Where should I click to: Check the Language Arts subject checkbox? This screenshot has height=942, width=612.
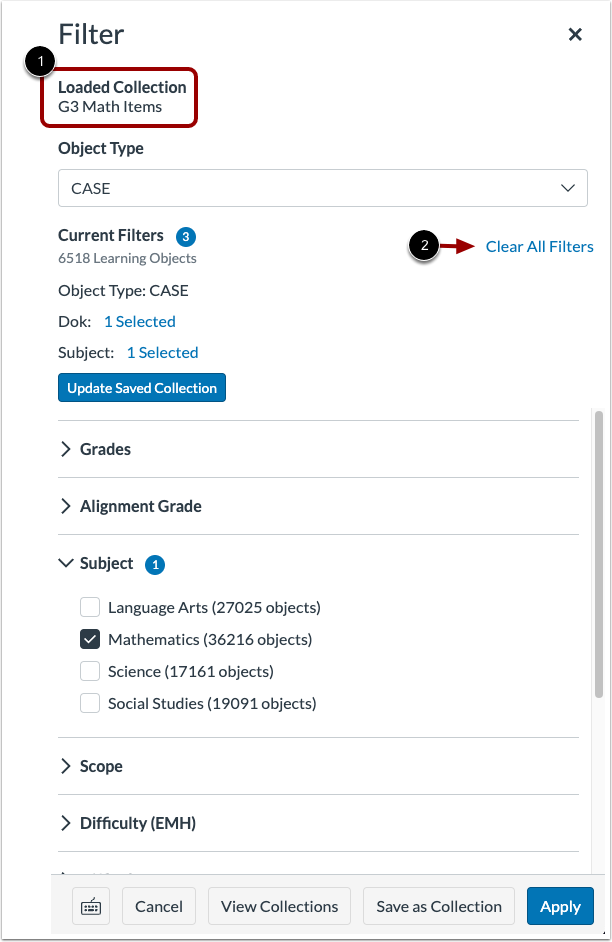90,607
